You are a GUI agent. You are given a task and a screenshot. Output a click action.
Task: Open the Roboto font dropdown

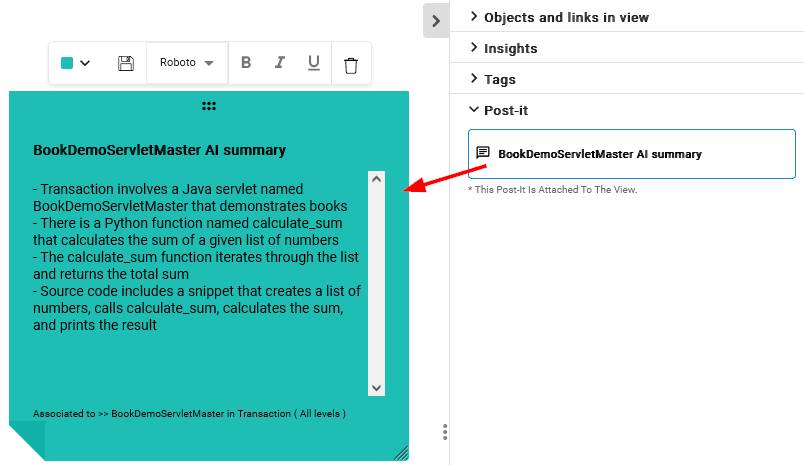point(187,63)
